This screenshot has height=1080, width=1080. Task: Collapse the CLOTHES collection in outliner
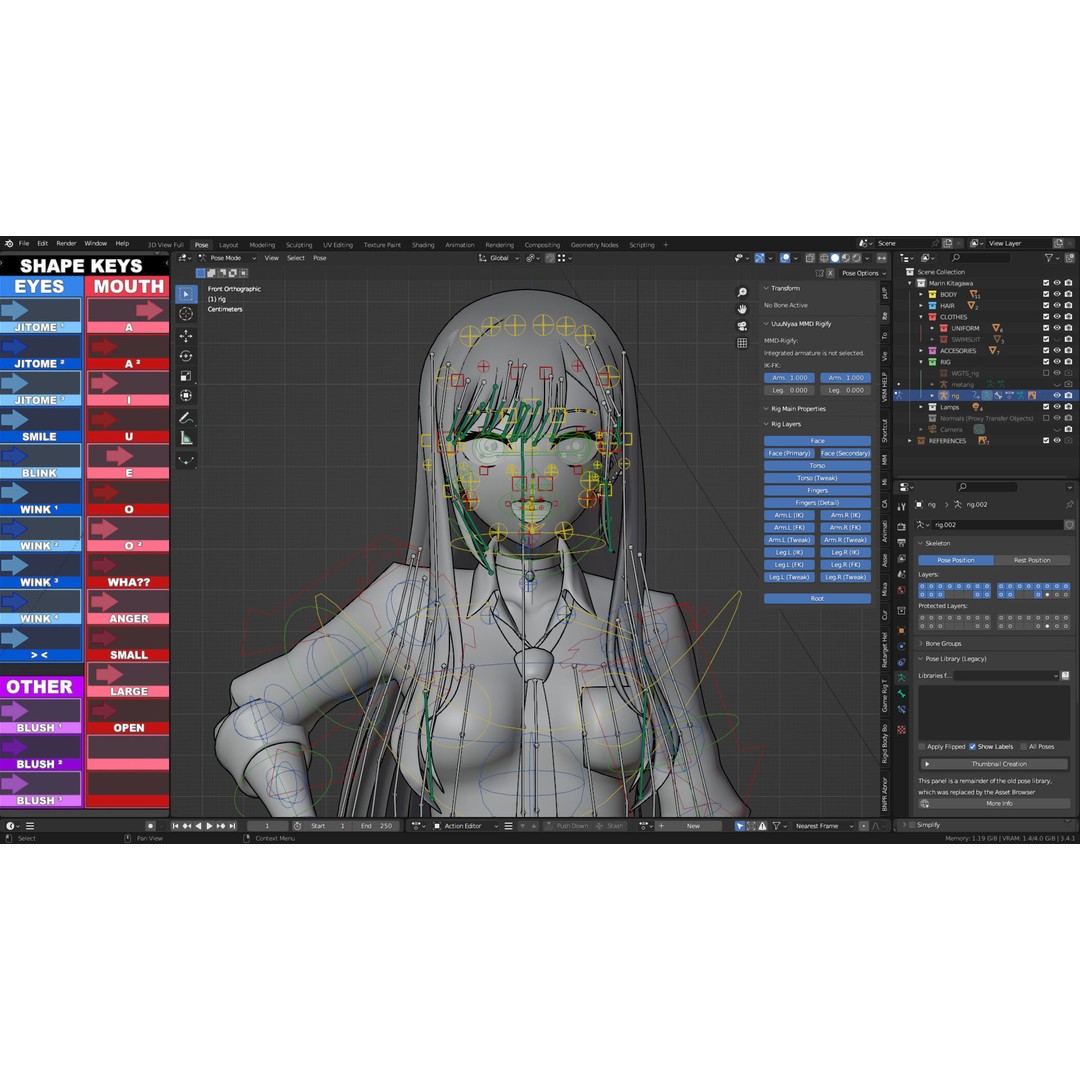(921, 317)
